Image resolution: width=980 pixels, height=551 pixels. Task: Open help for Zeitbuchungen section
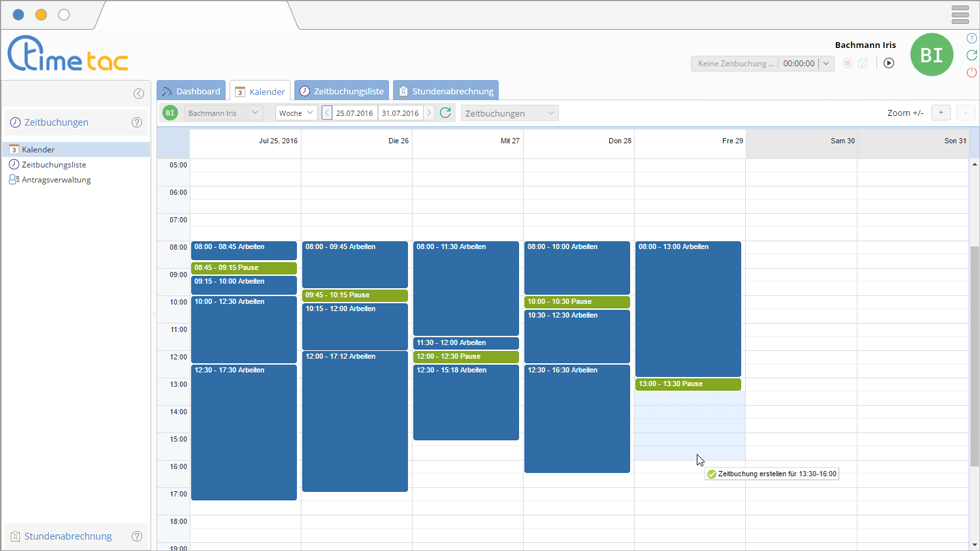[x=137, y=122]
